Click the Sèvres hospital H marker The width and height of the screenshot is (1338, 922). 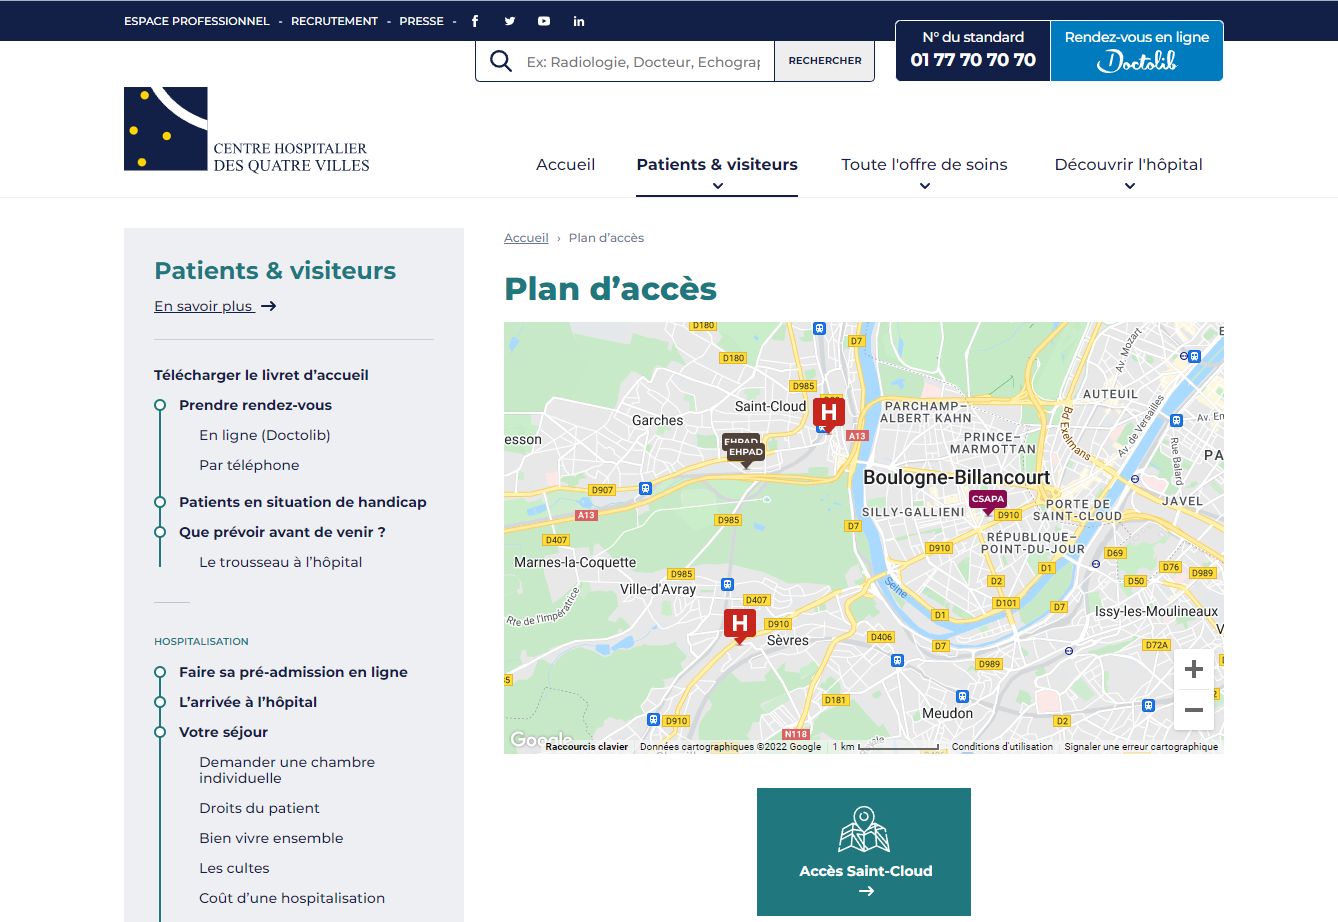(739, 624)
